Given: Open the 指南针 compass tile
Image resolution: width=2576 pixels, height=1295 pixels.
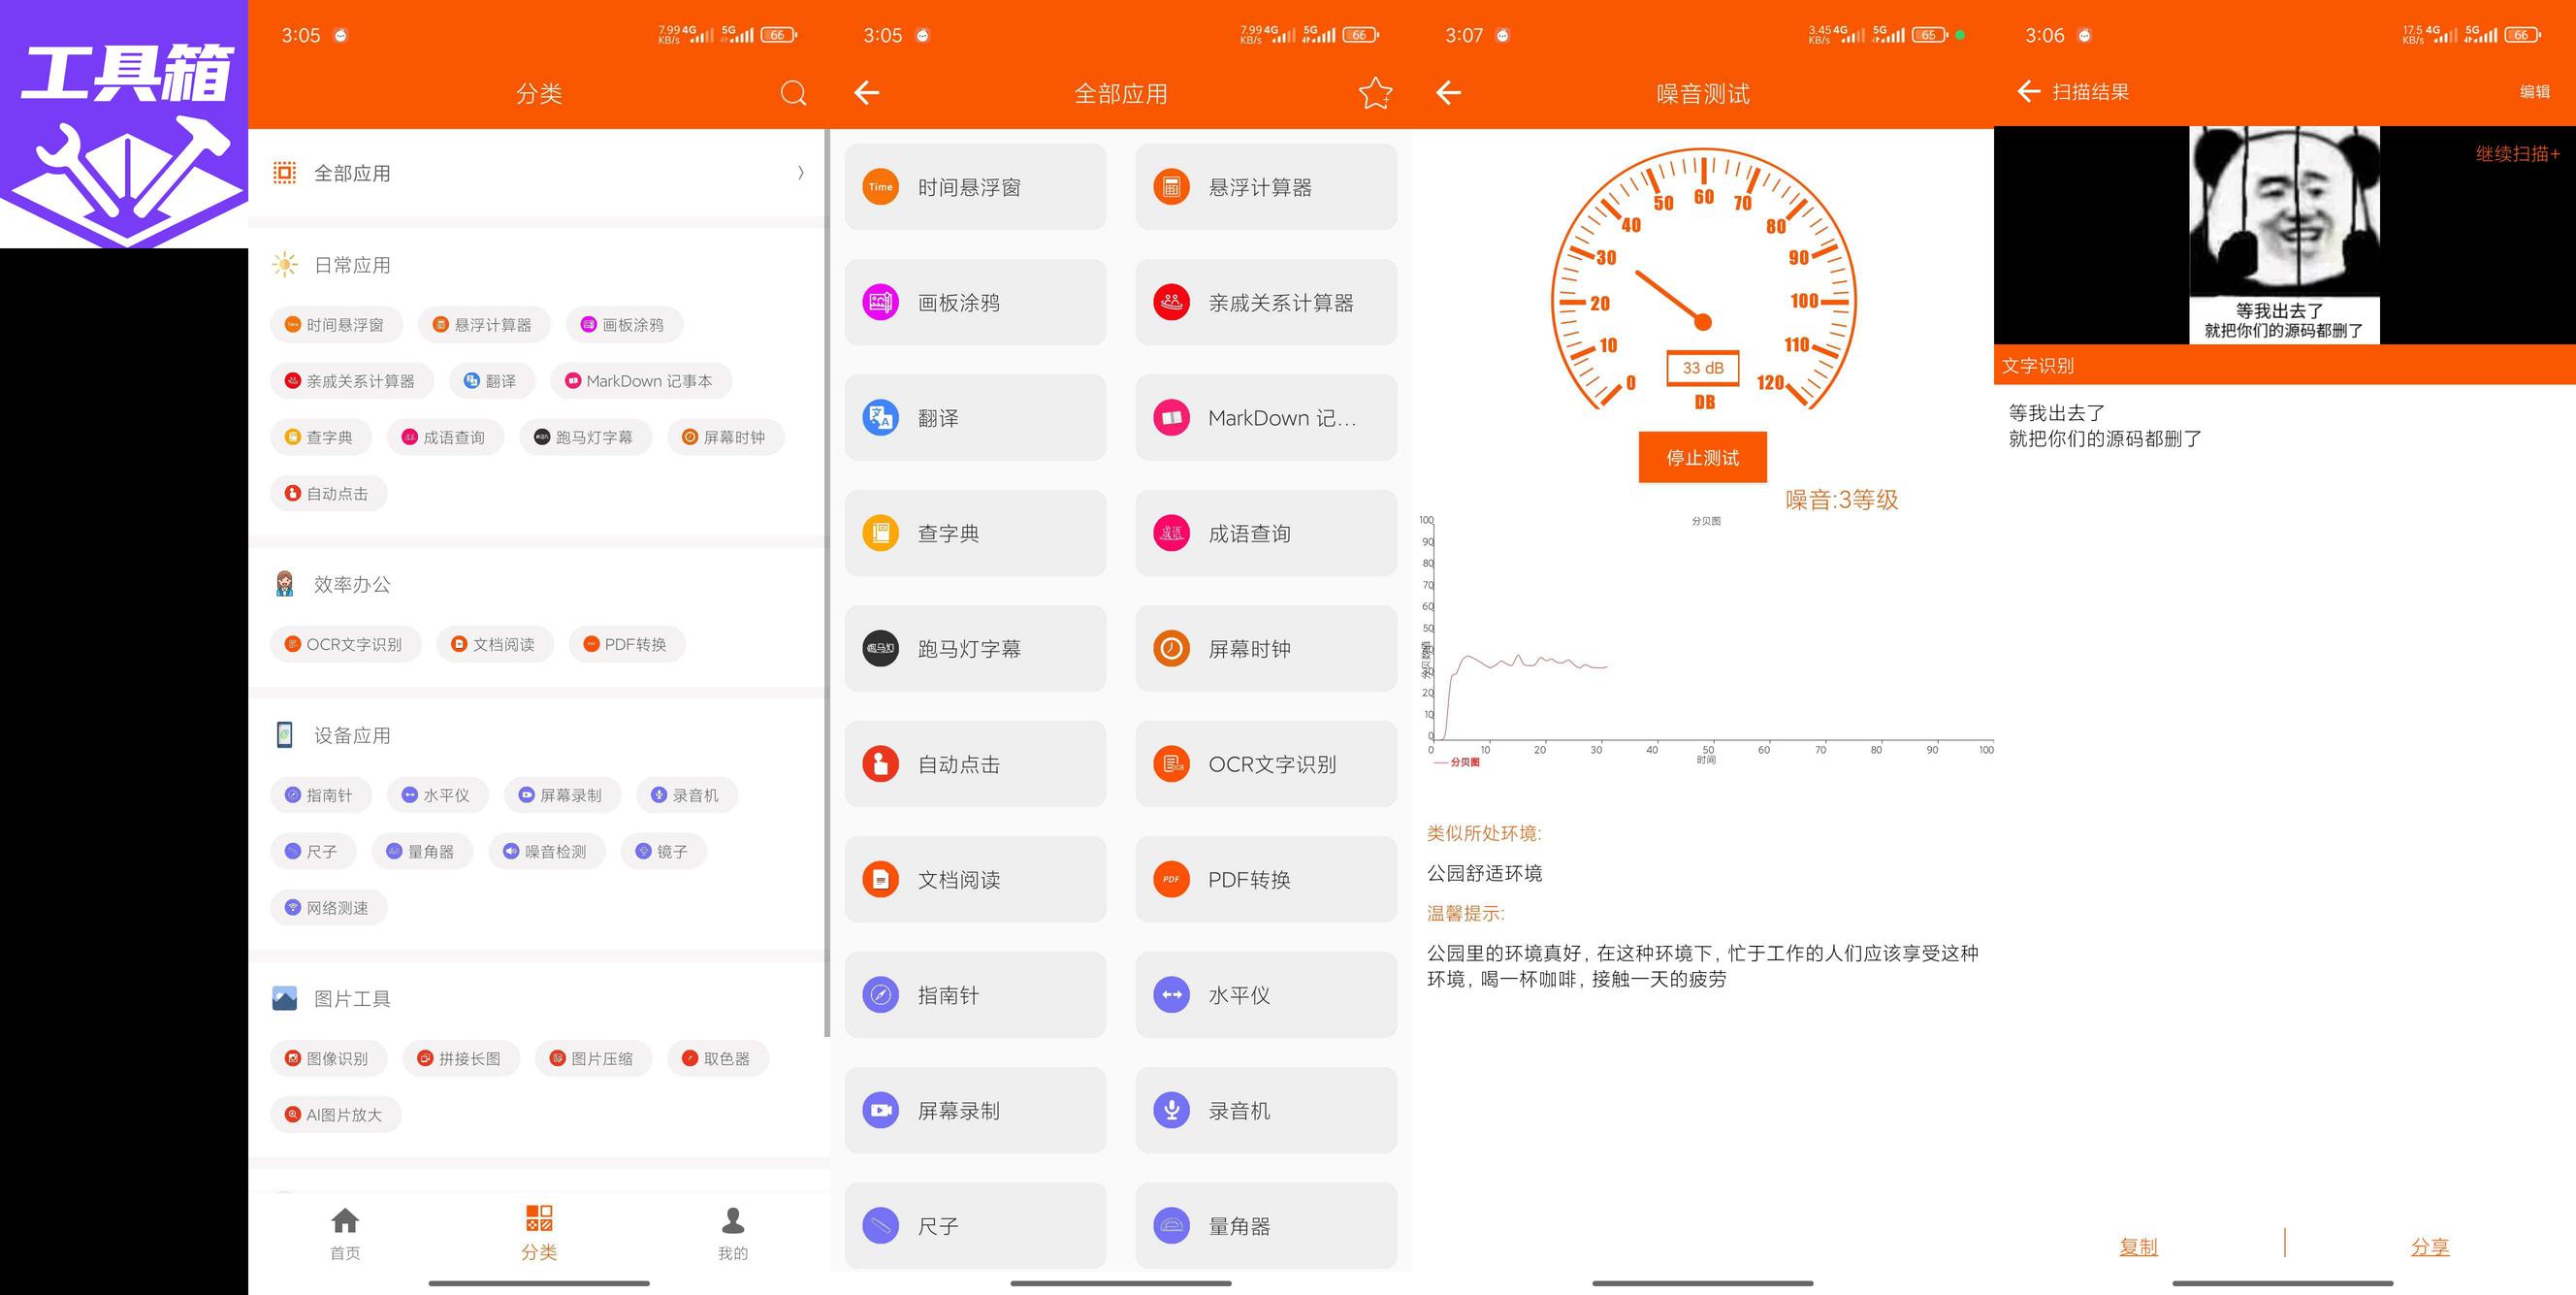Looking at the screenshot, I should click(x=975, y=995).
